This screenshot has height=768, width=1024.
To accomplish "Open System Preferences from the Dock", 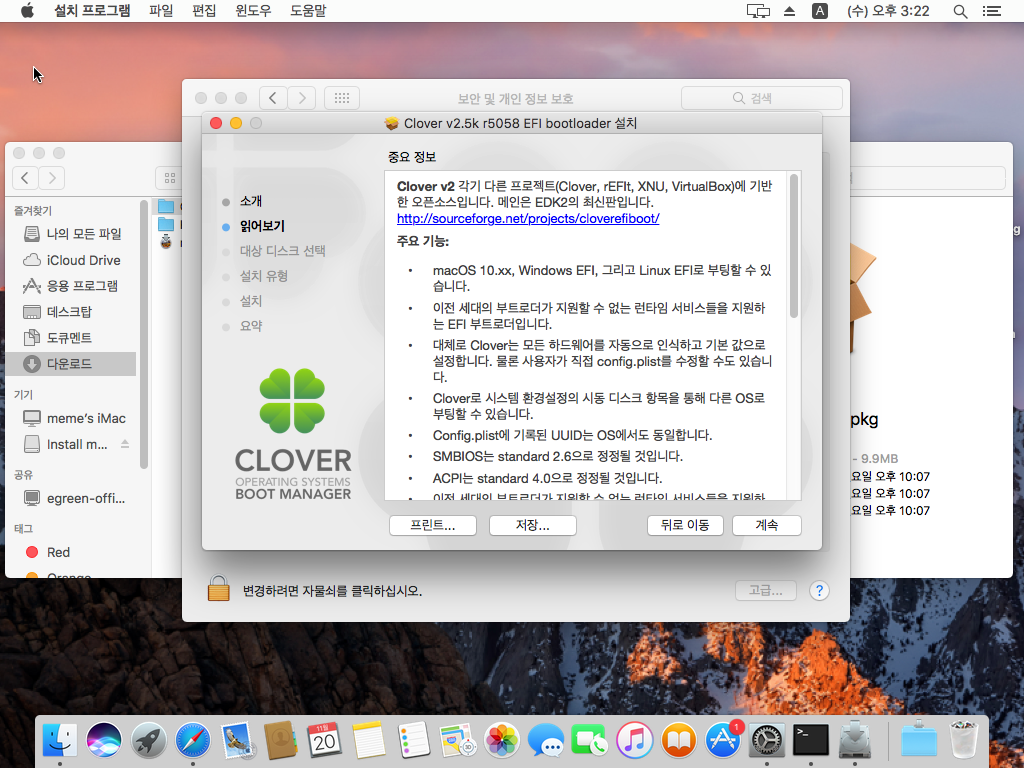I will [x=767, y=741].
